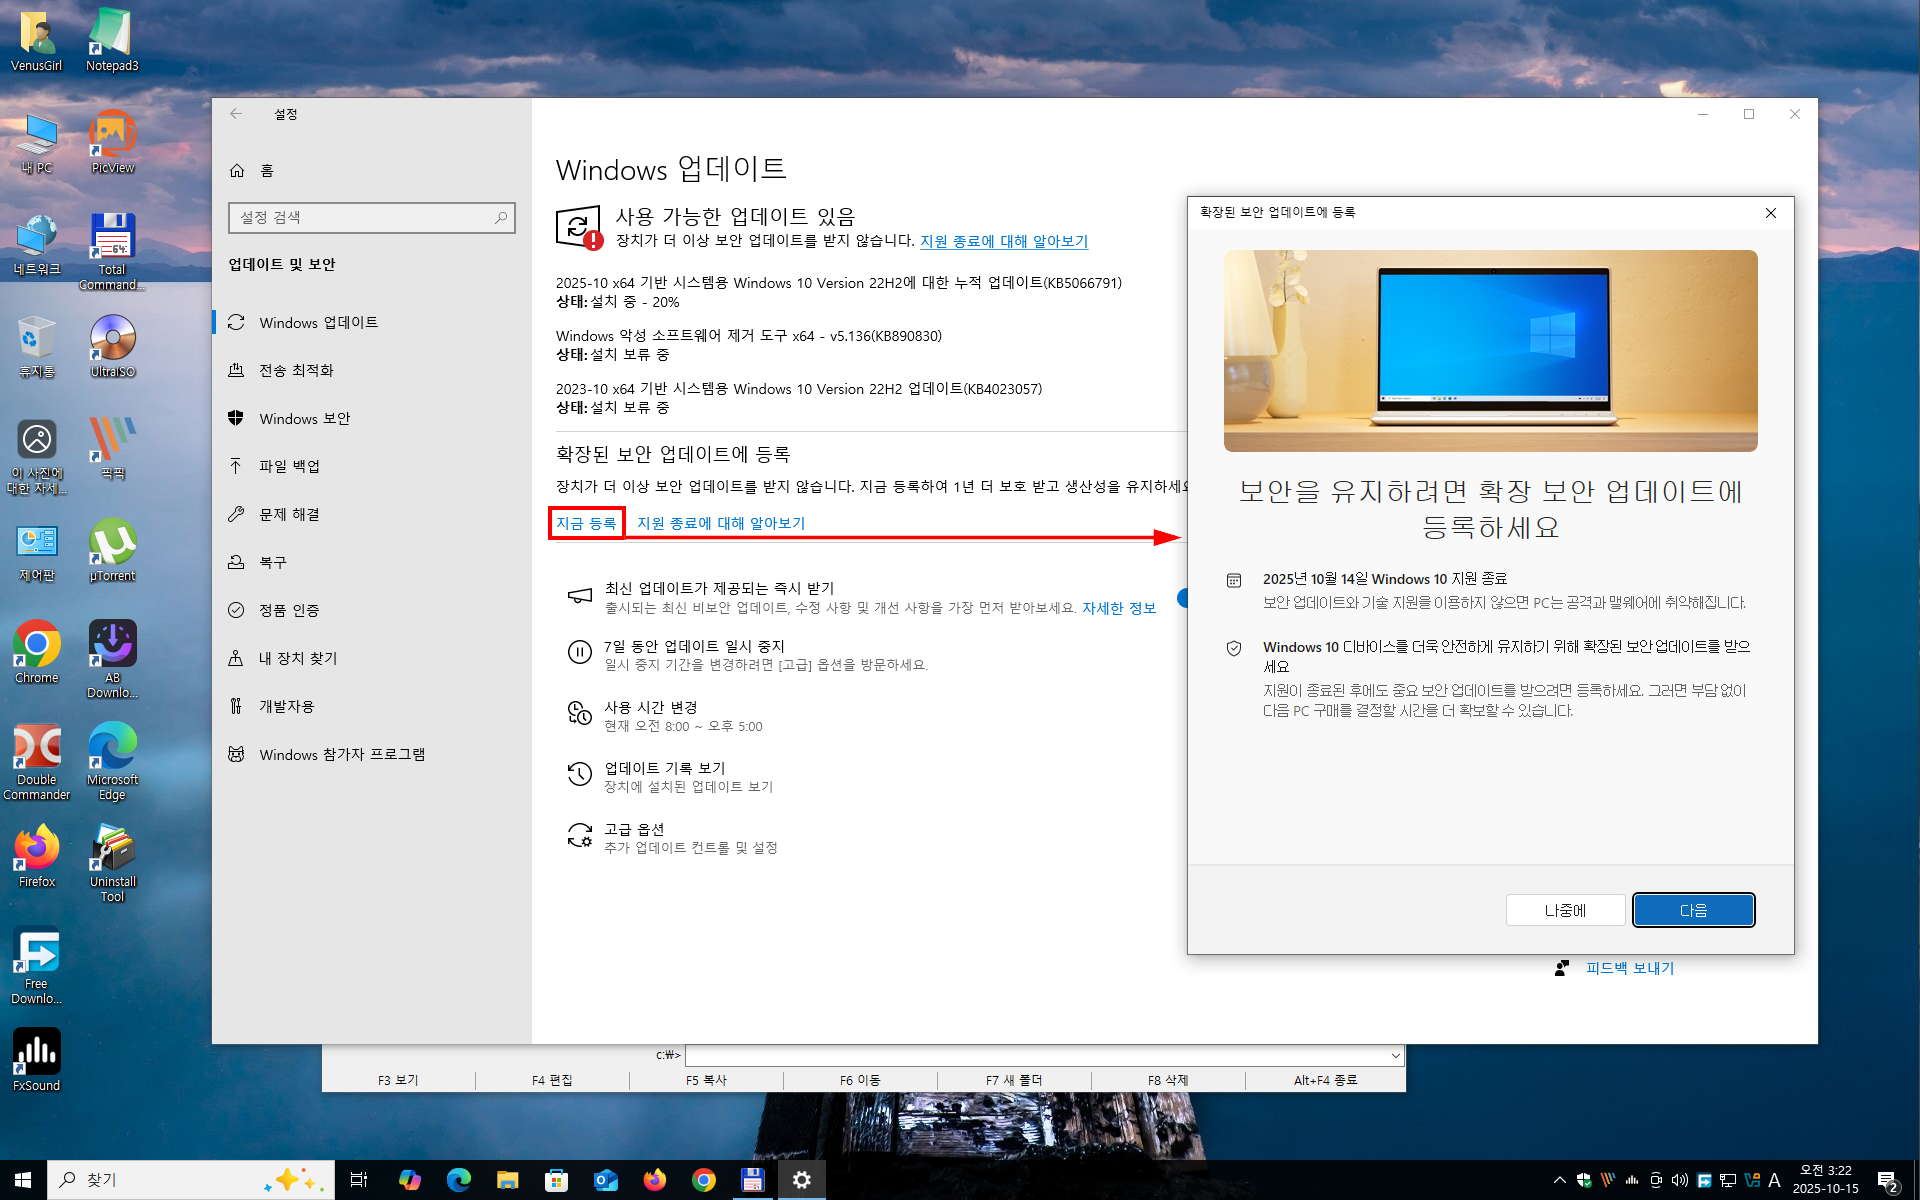Click F6 이동 in Total Commander
Viewport: 1920px width, 1200px height.
click(x=860, y=1080)
